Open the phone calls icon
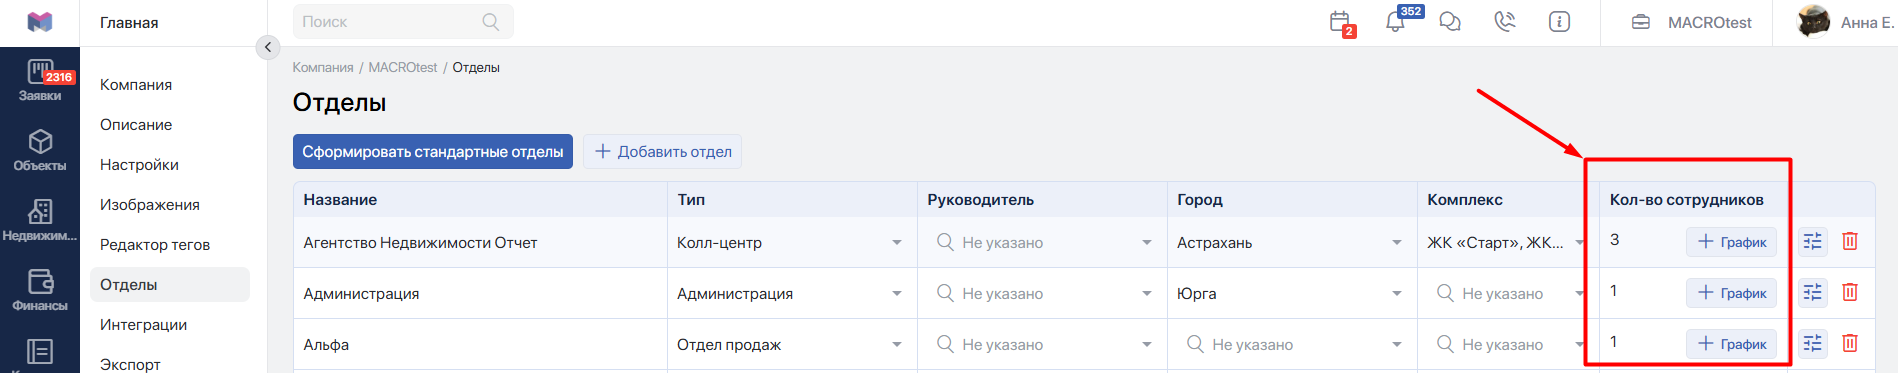This screenshot has height=373, width=1898. pos(1505,22)
